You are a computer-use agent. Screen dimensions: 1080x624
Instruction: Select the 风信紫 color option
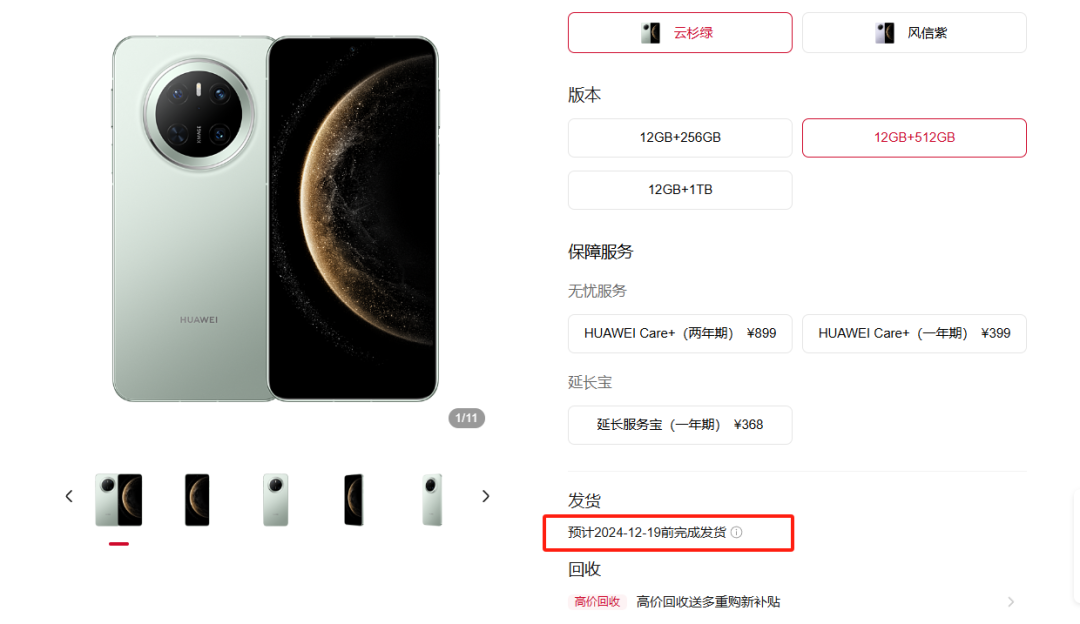click(x=914, y=32)
